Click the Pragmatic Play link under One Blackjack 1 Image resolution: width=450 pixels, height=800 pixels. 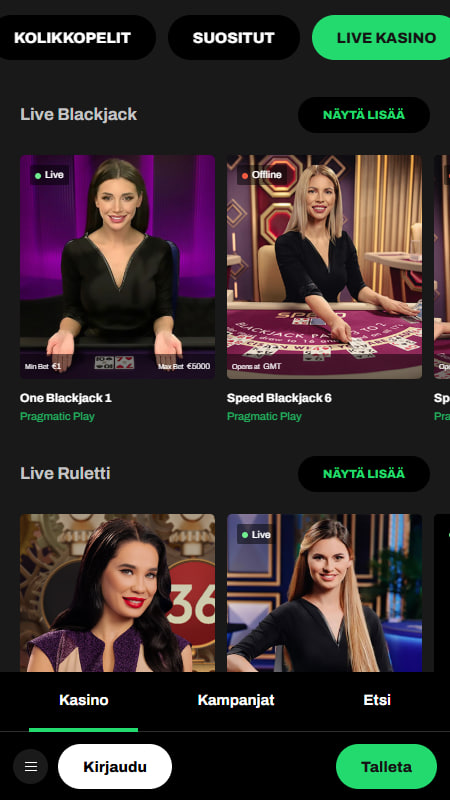57,416
